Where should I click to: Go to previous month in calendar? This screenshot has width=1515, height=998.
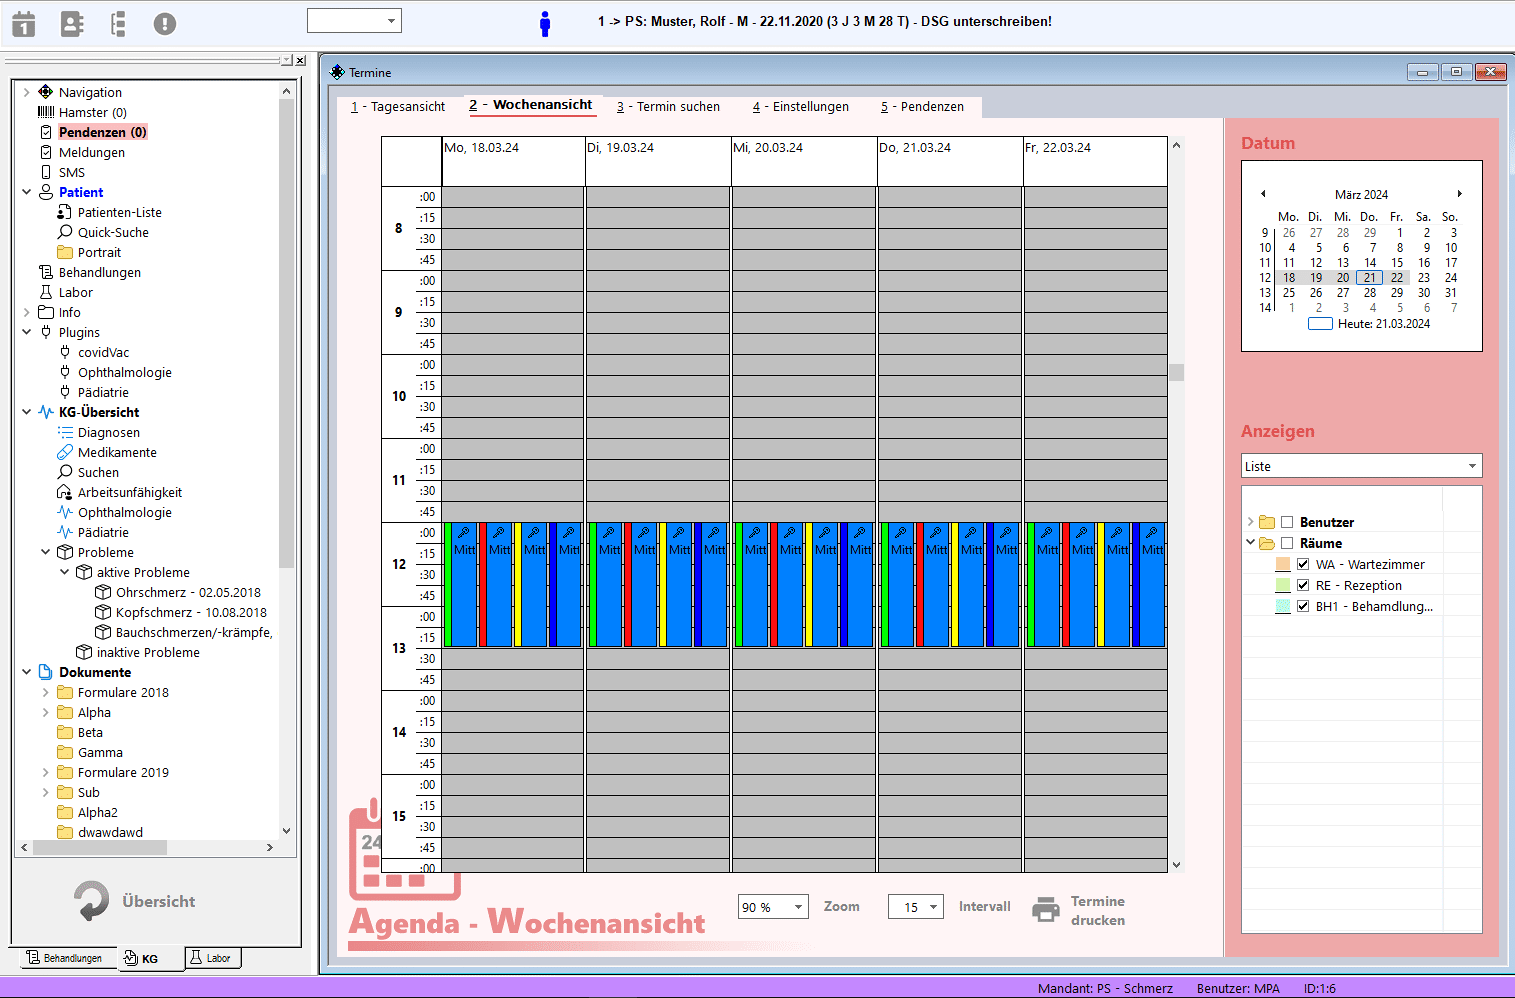tap(1263, 194)
